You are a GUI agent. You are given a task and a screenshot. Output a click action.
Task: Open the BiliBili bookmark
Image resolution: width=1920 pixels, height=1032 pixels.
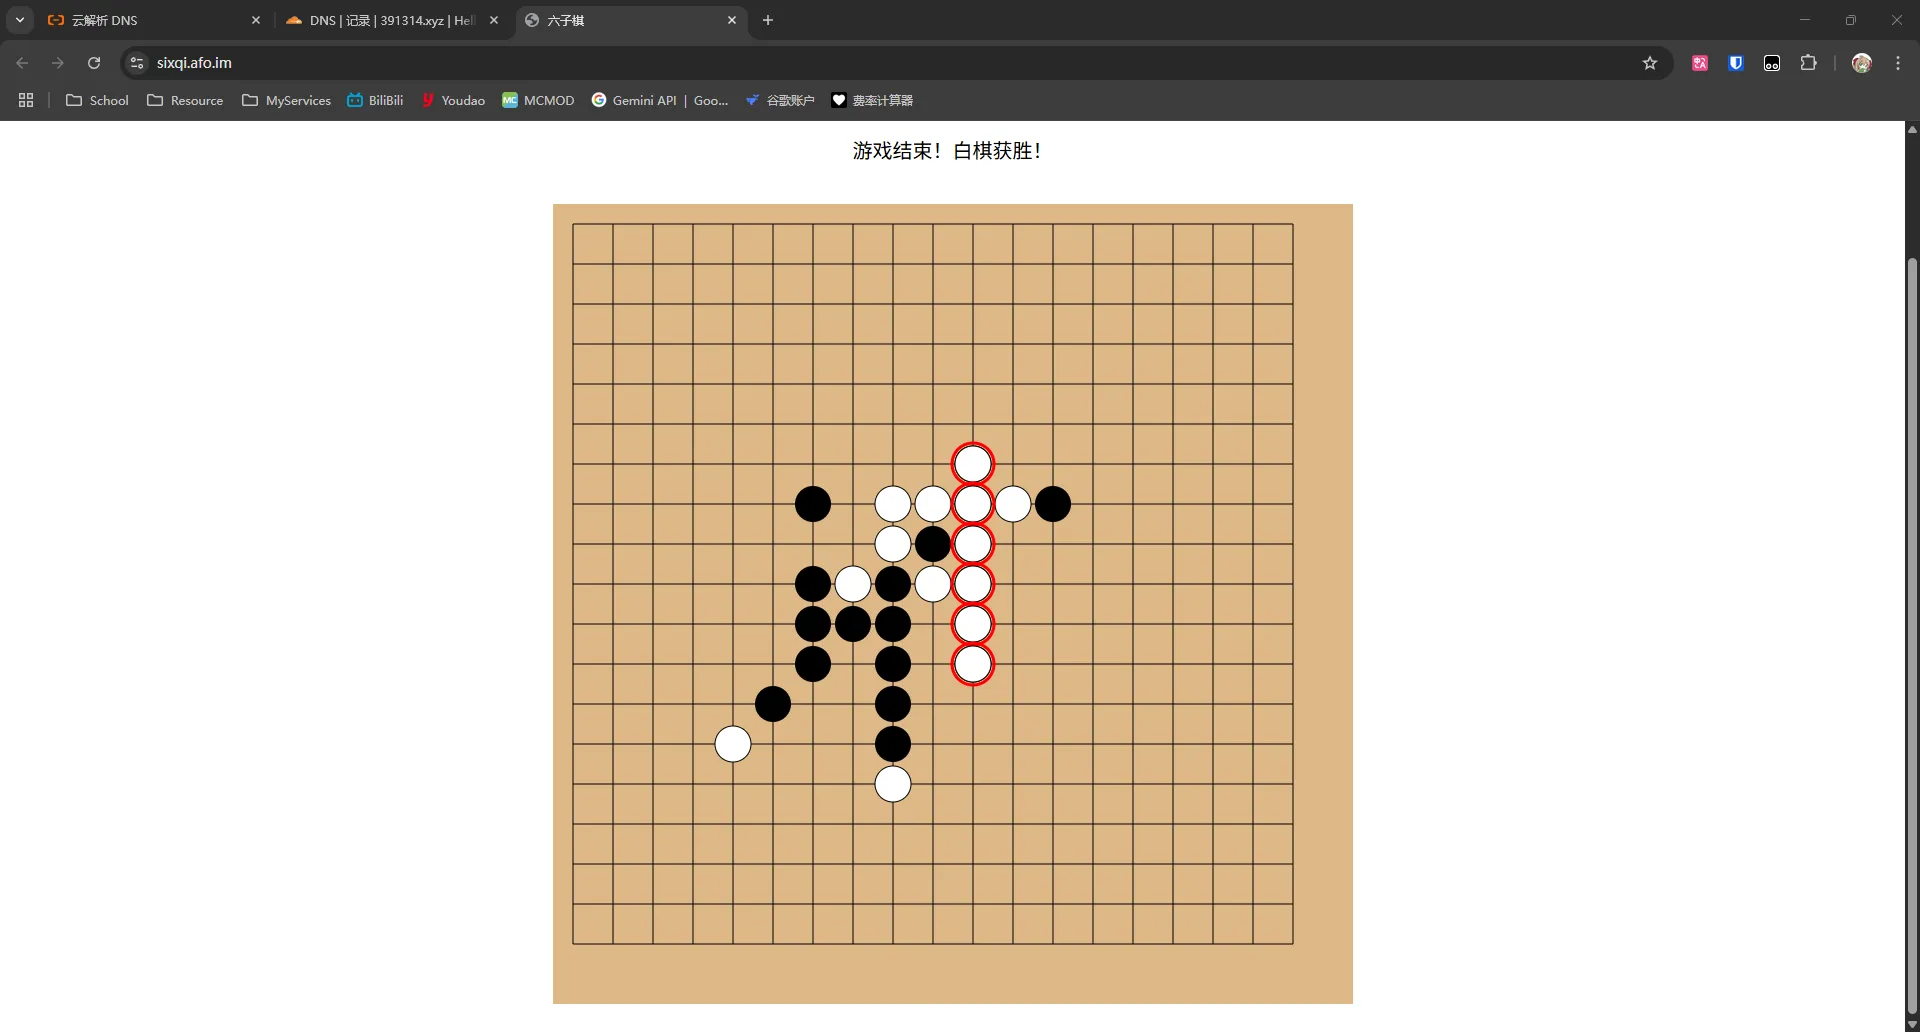click(x=375, y=100)
